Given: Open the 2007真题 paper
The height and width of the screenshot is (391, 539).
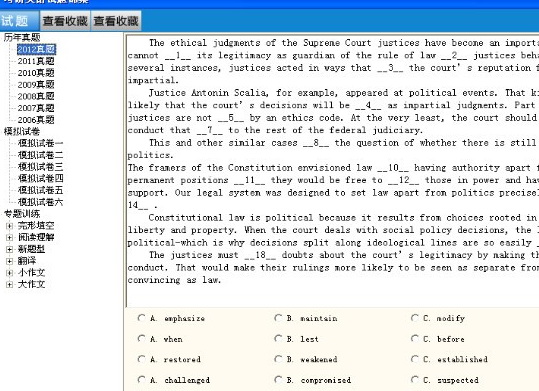Looking at the screenshot, I should 36,108.
